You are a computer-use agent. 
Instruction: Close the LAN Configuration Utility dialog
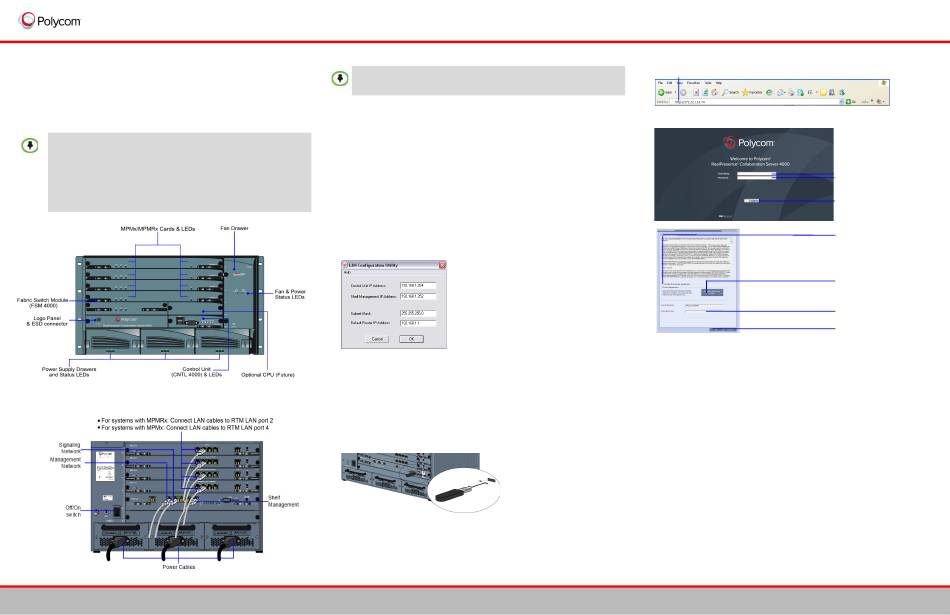click(442, 265)
